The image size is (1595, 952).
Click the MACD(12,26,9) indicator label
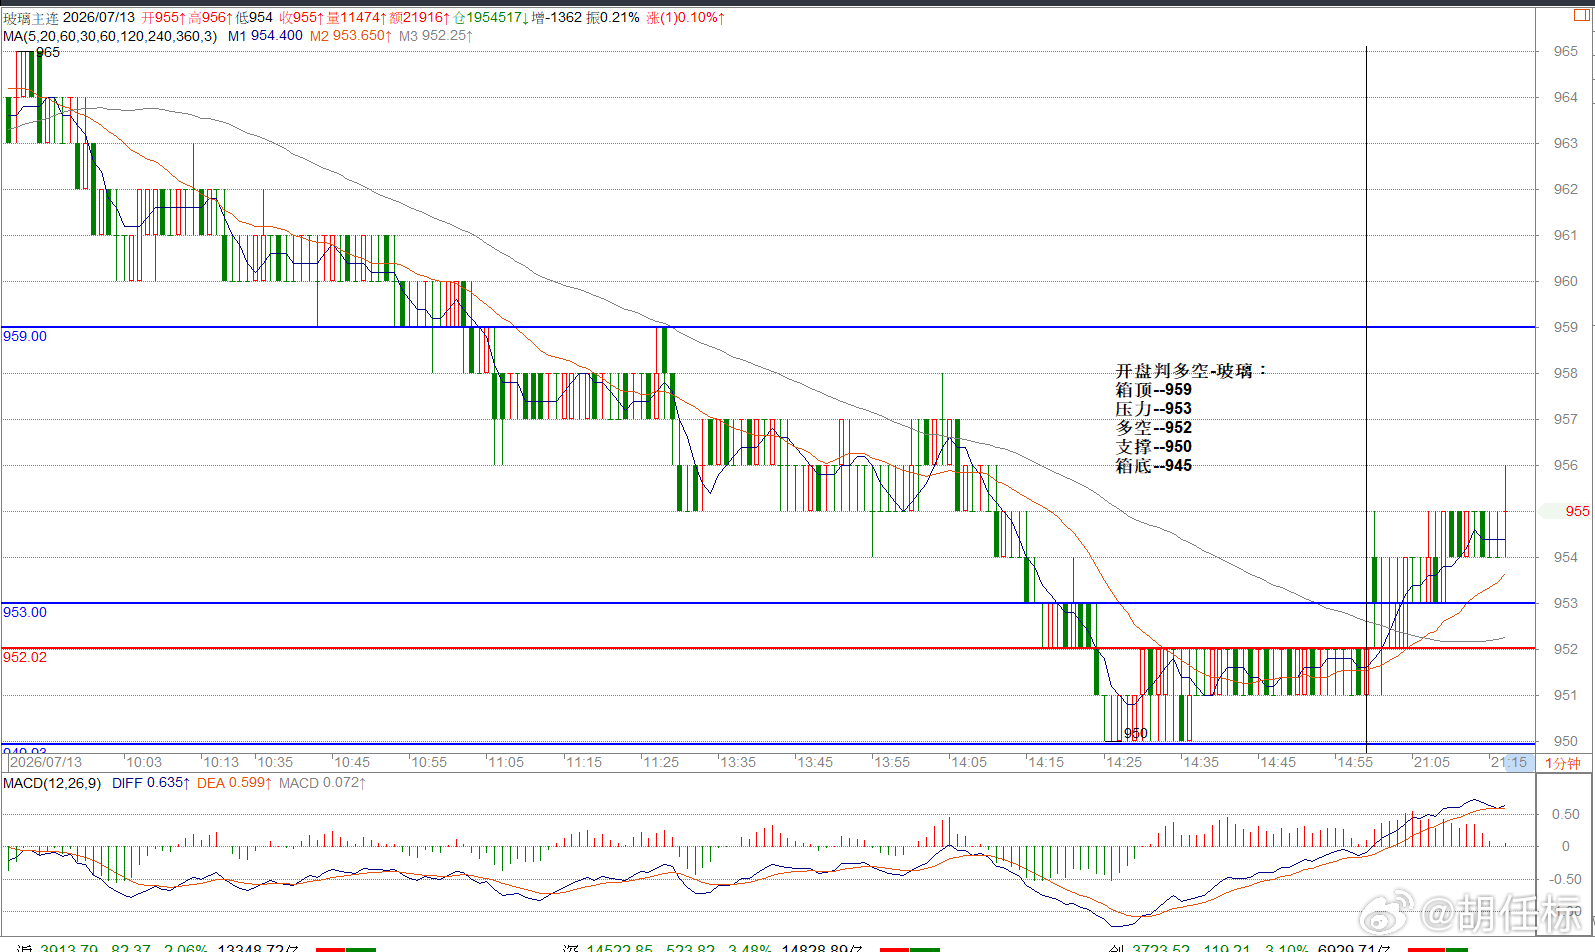click(52, 783)
